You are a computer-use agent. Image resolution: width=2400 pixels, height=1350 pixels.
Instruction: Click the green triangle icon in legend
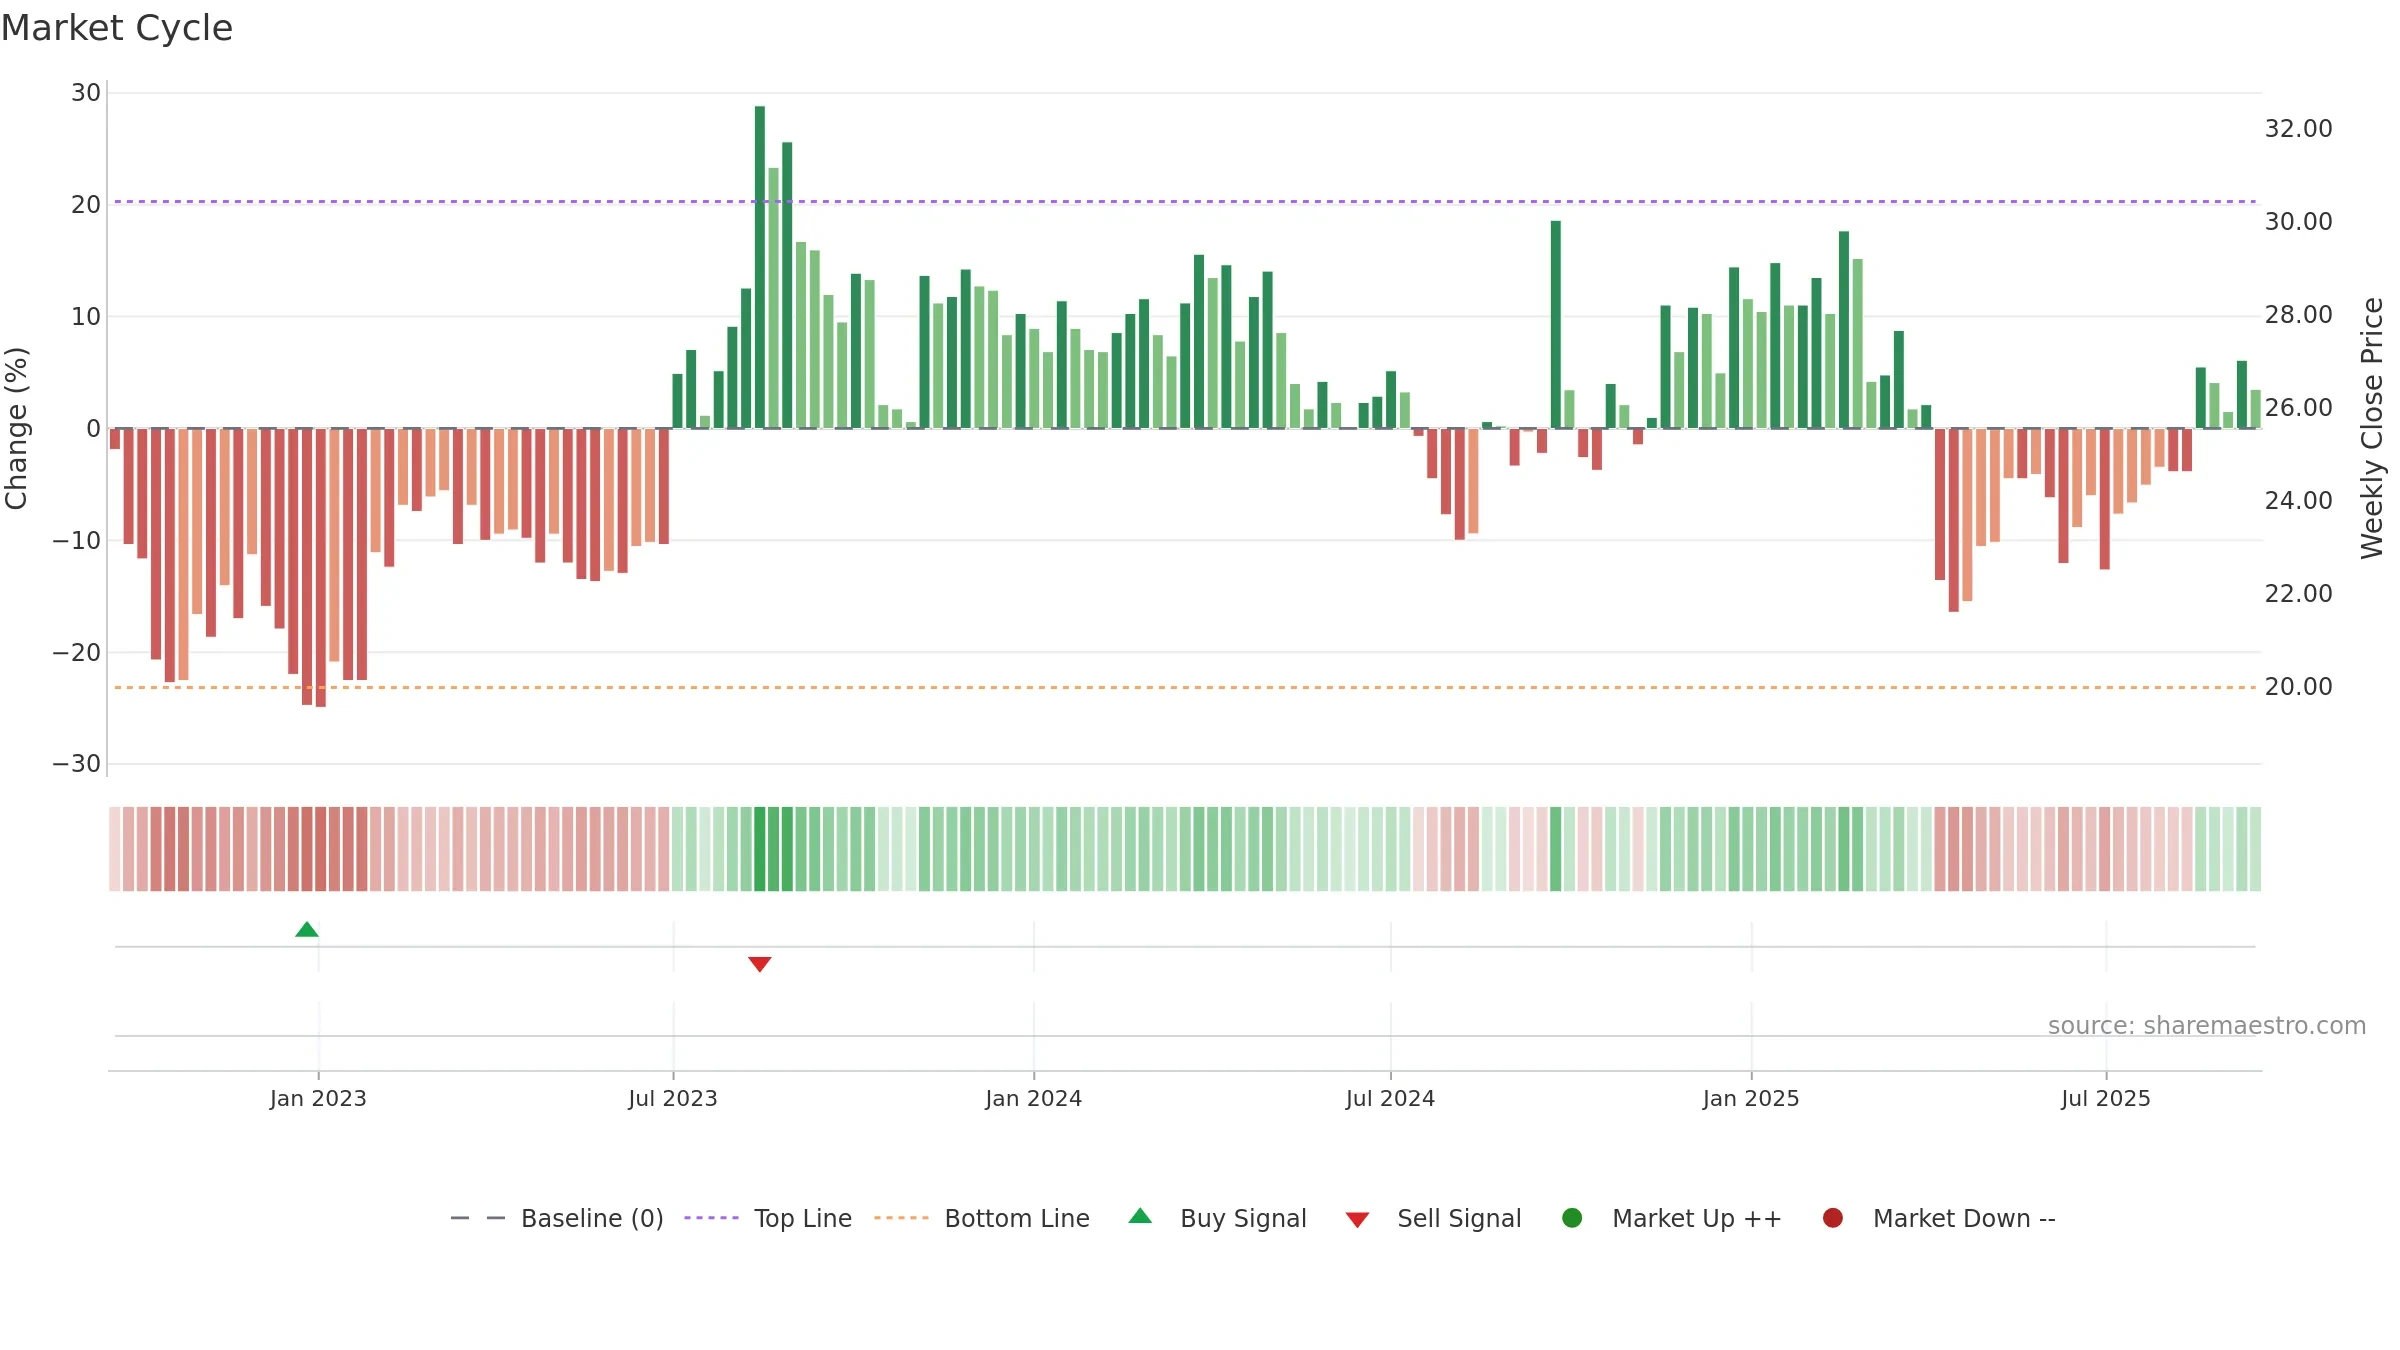[x=1140, y=1216]
